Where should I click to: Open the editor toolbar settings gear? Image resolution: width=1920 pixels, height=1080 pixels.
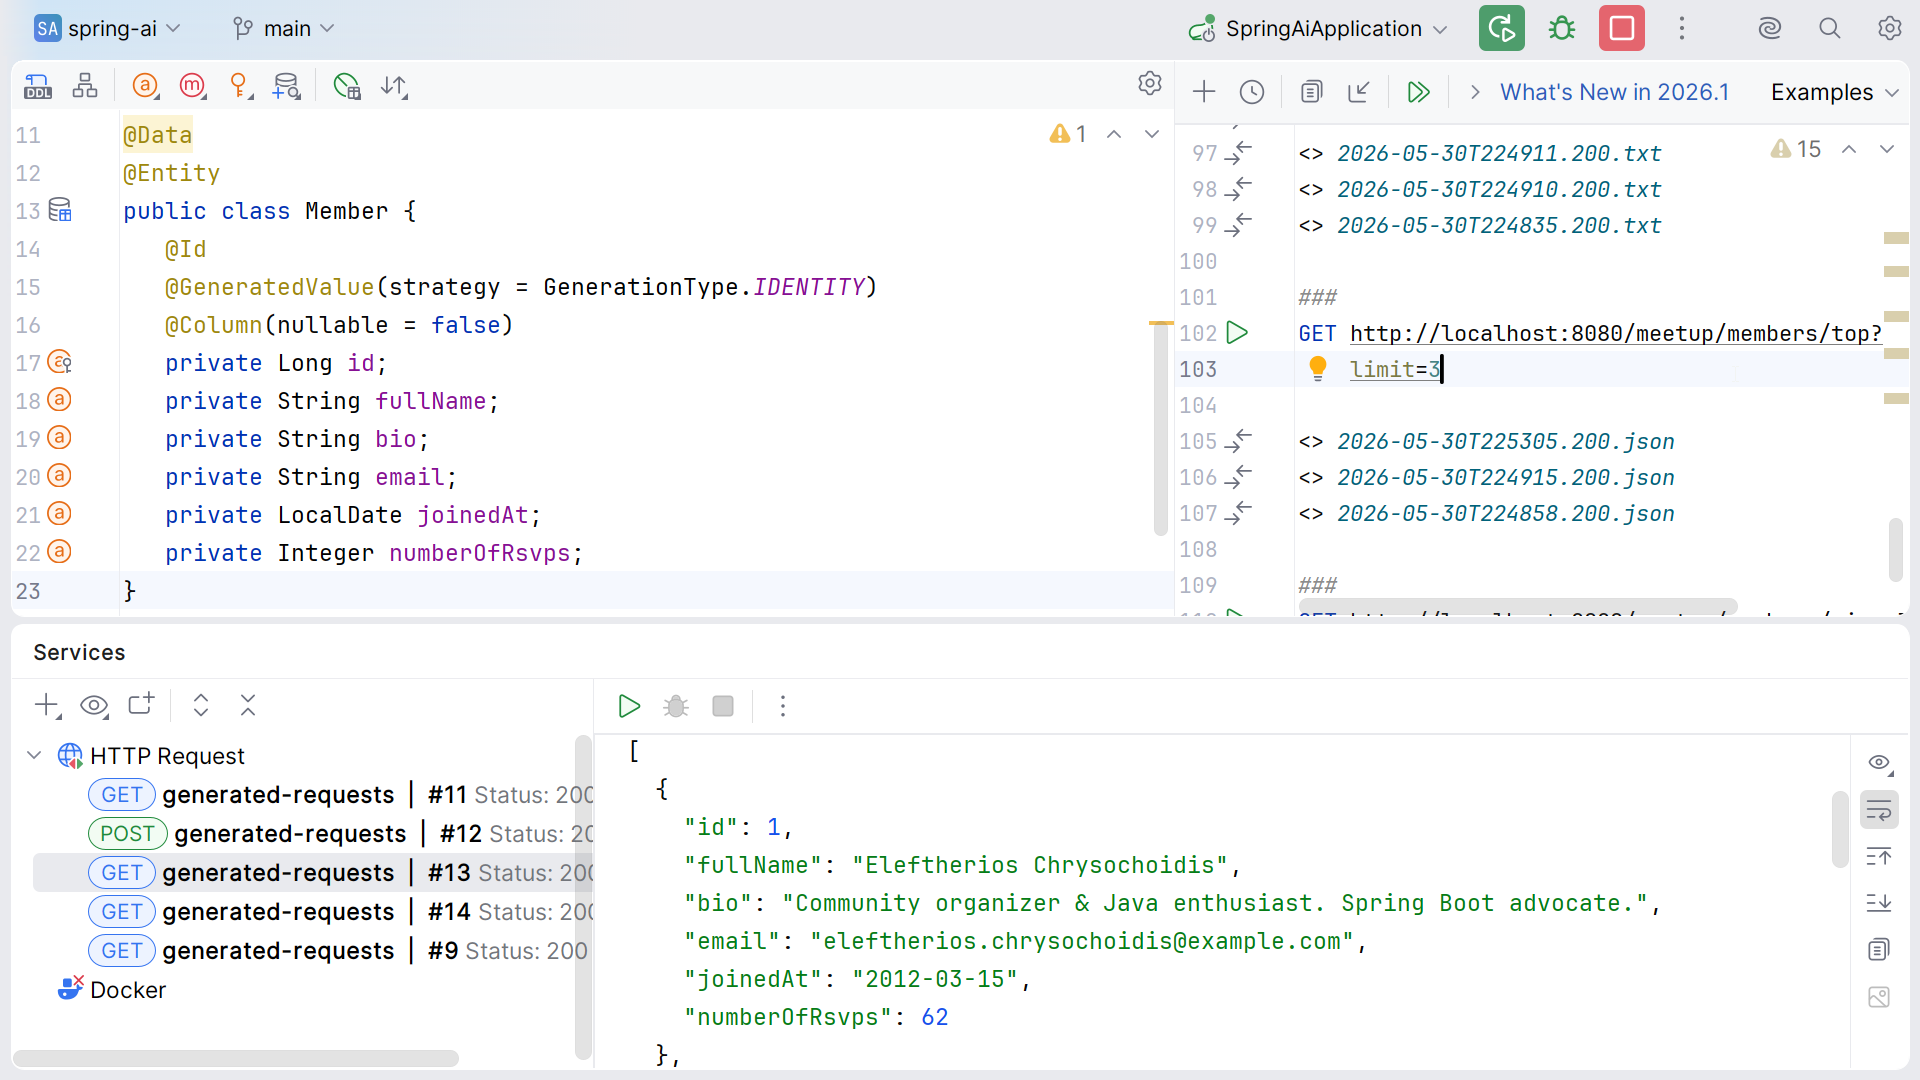[1150, 83]
